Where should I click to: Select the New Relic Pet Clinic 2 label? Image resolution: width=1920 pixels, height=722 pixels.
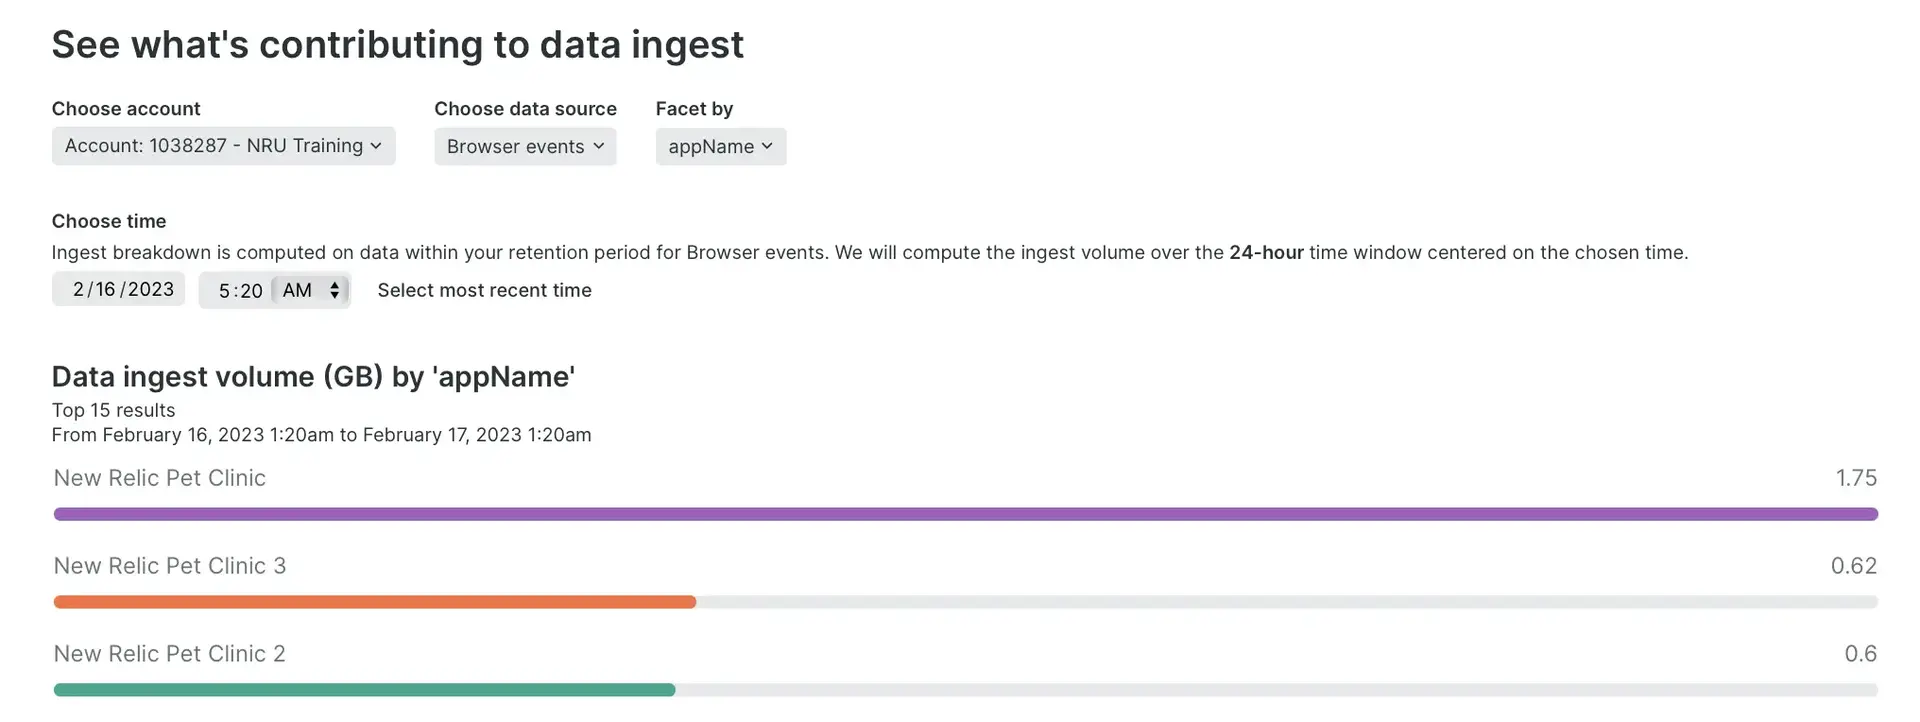point(170,654)
